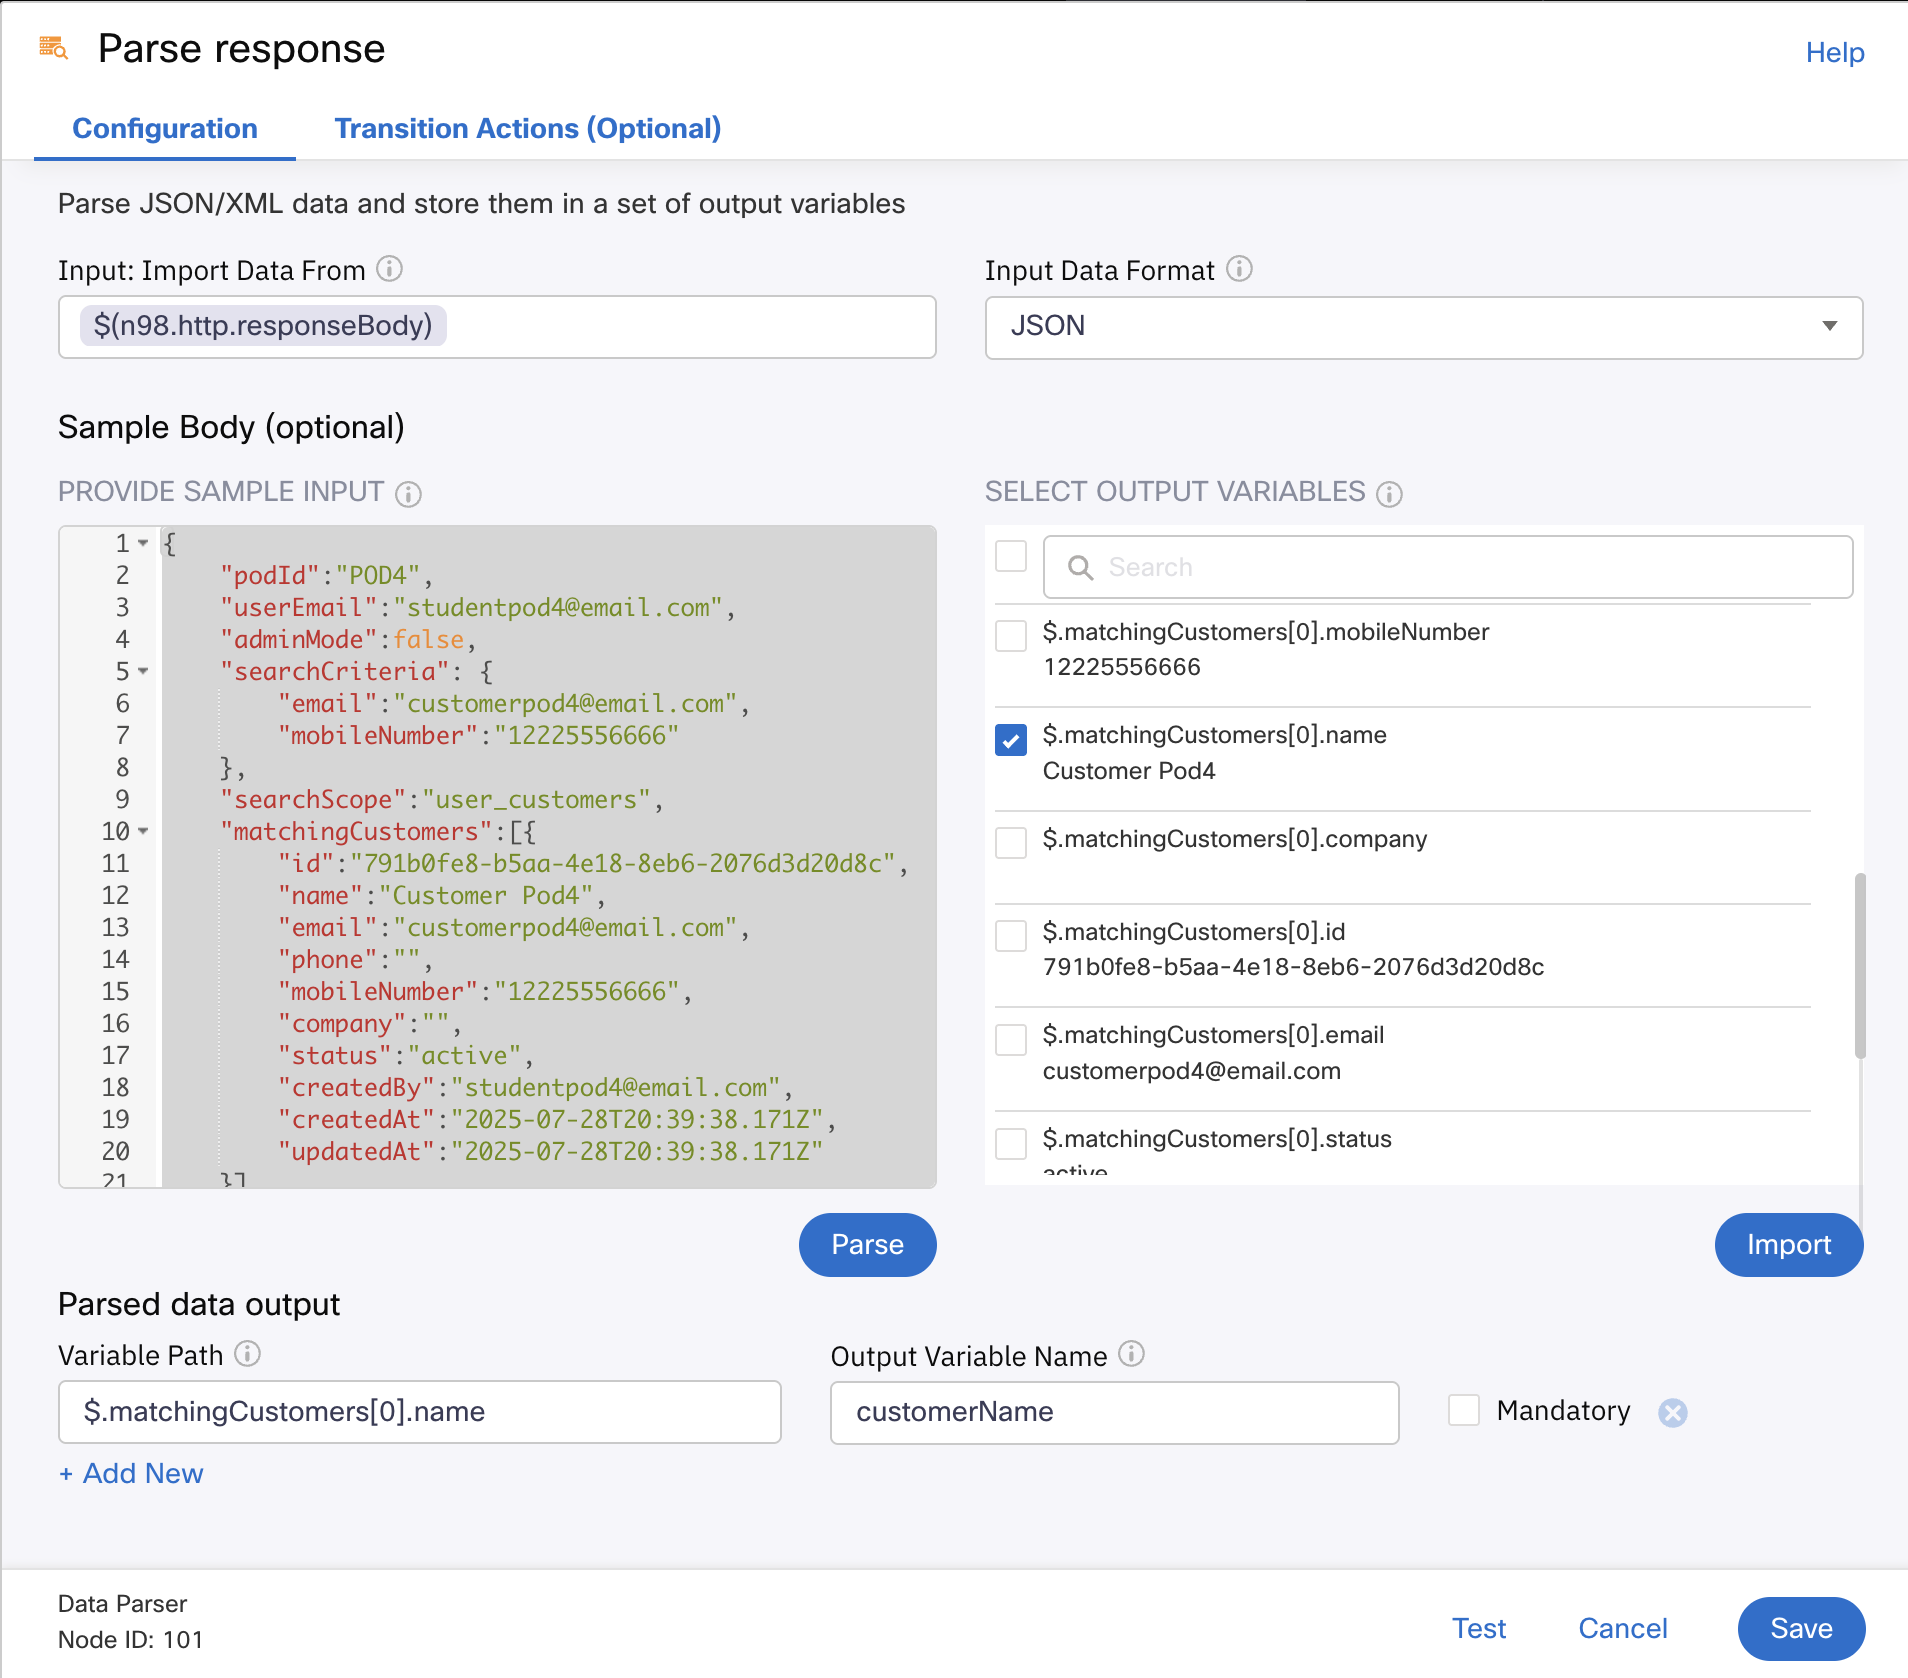The height and width of the screenshot is (1678, 1908).
Task: Click the "phone":"" line in editor
Action: tap(355, 959)
